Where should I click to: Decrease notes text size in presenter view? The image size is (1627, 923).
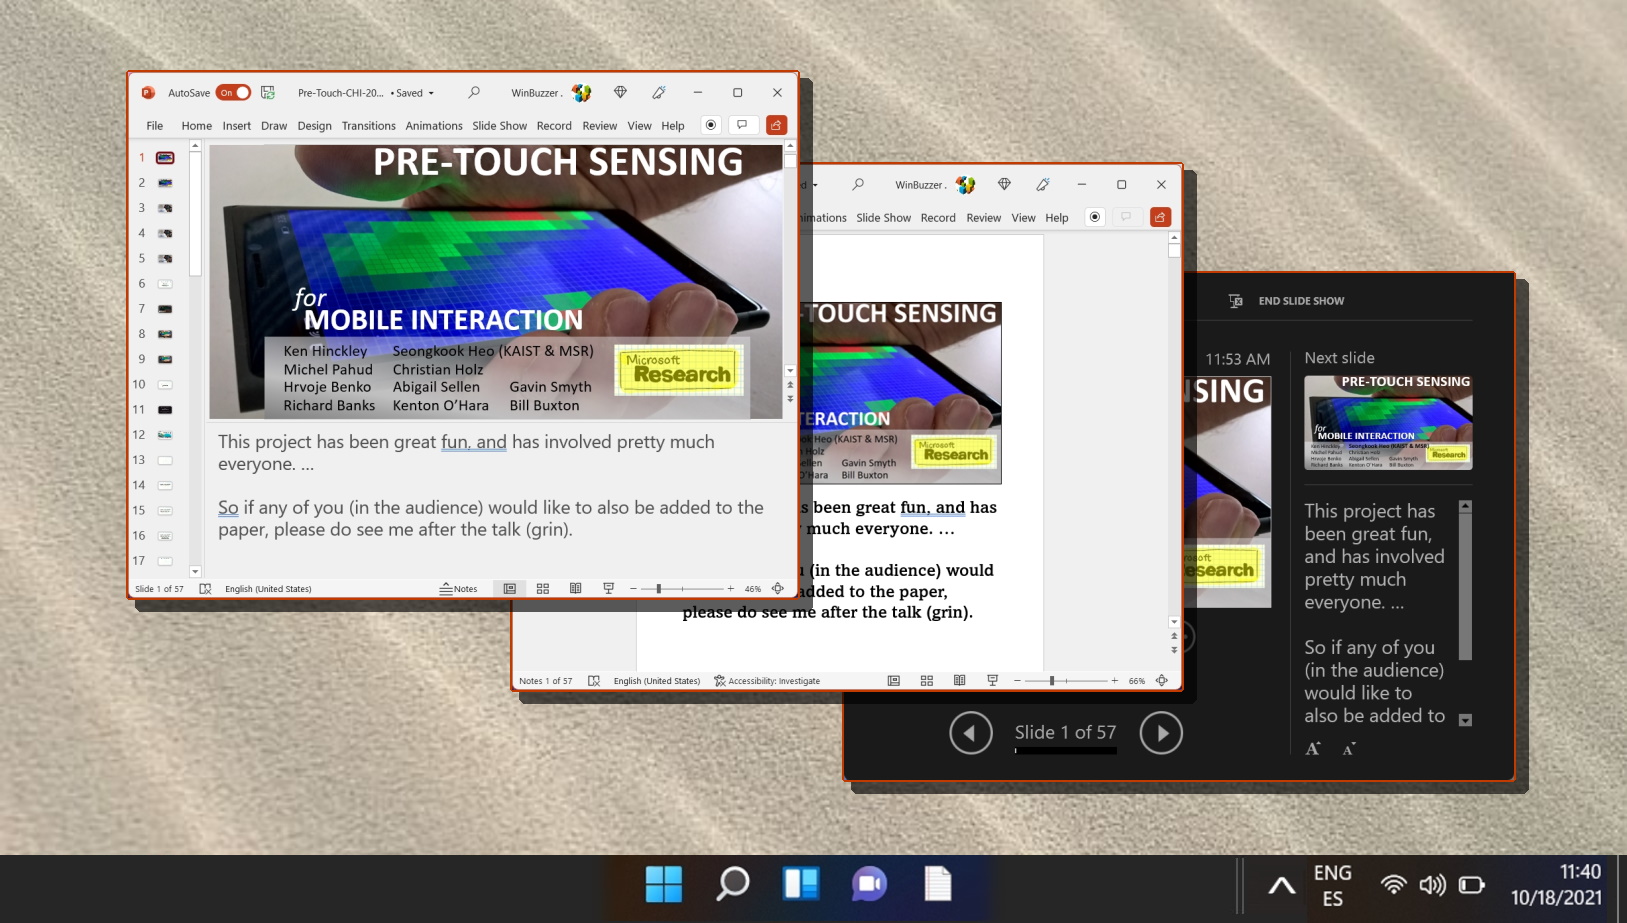pyautogui.click(x=1349, y=749)
